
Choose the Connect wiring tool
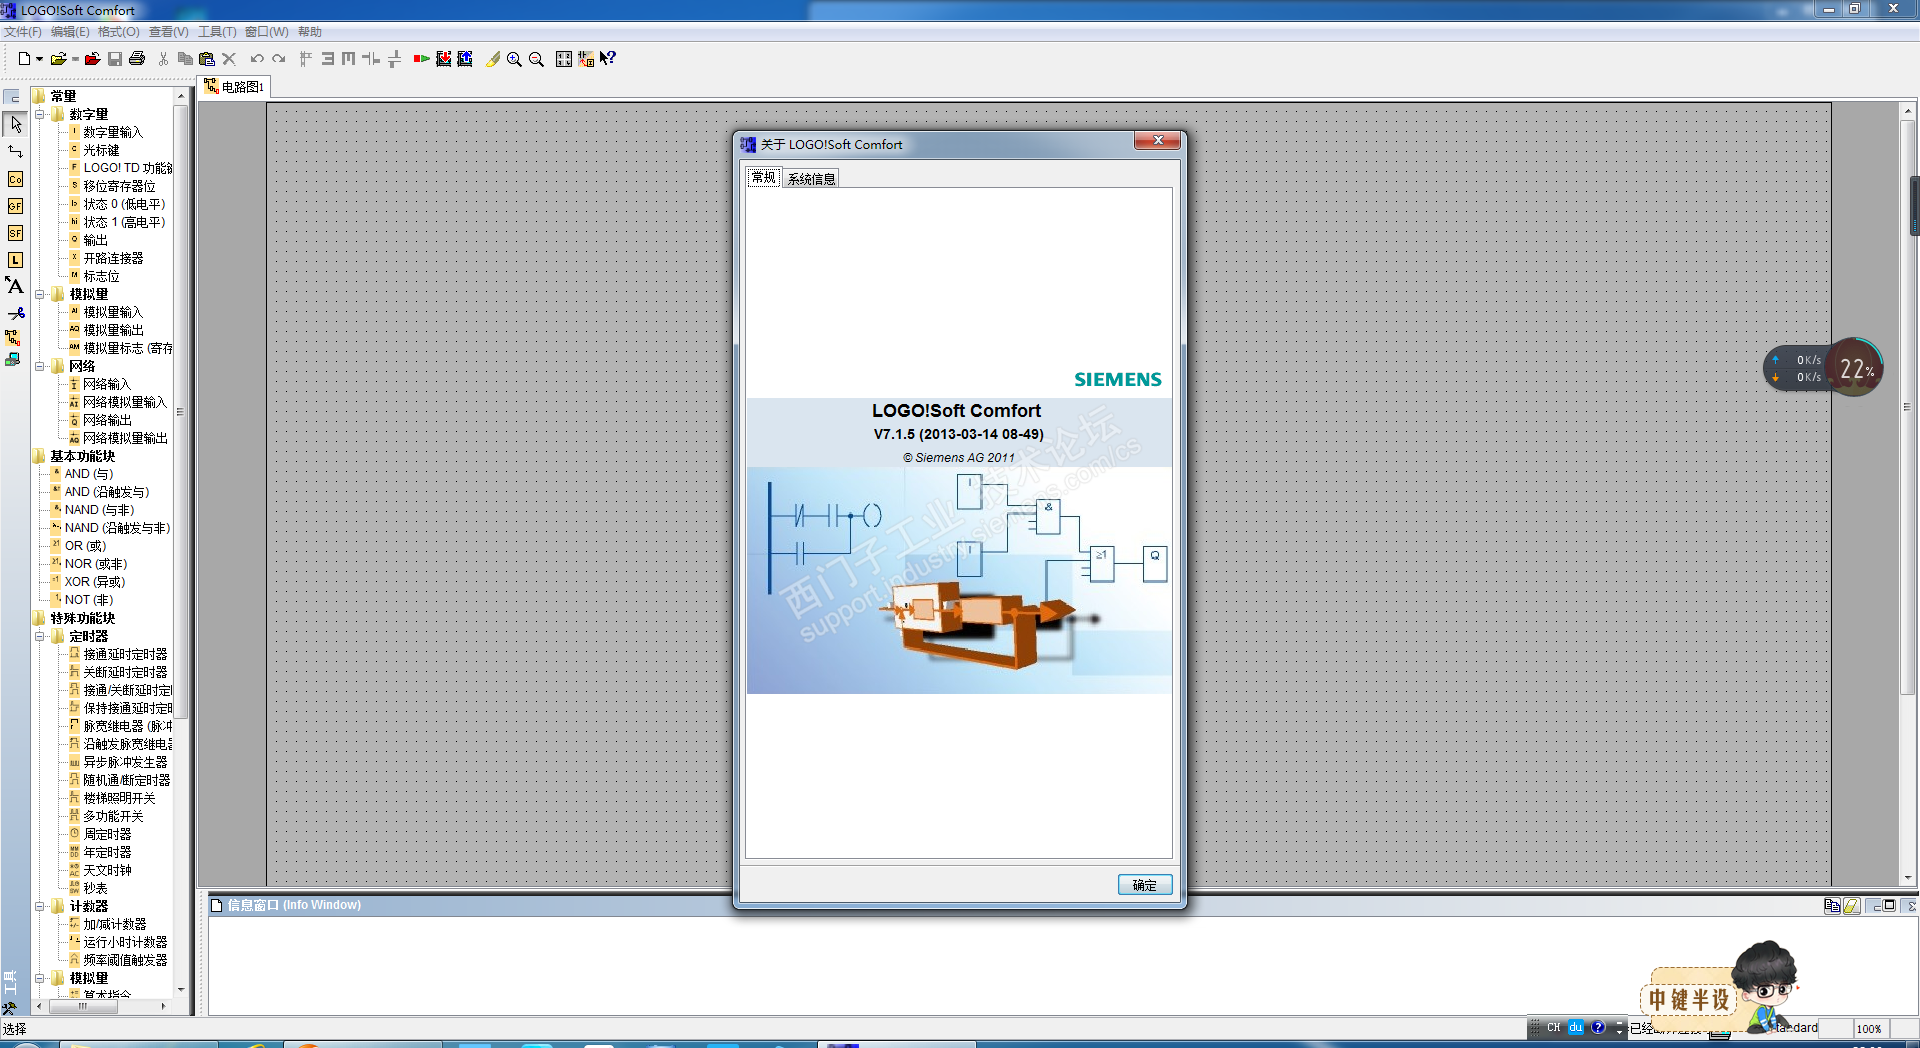15,152
